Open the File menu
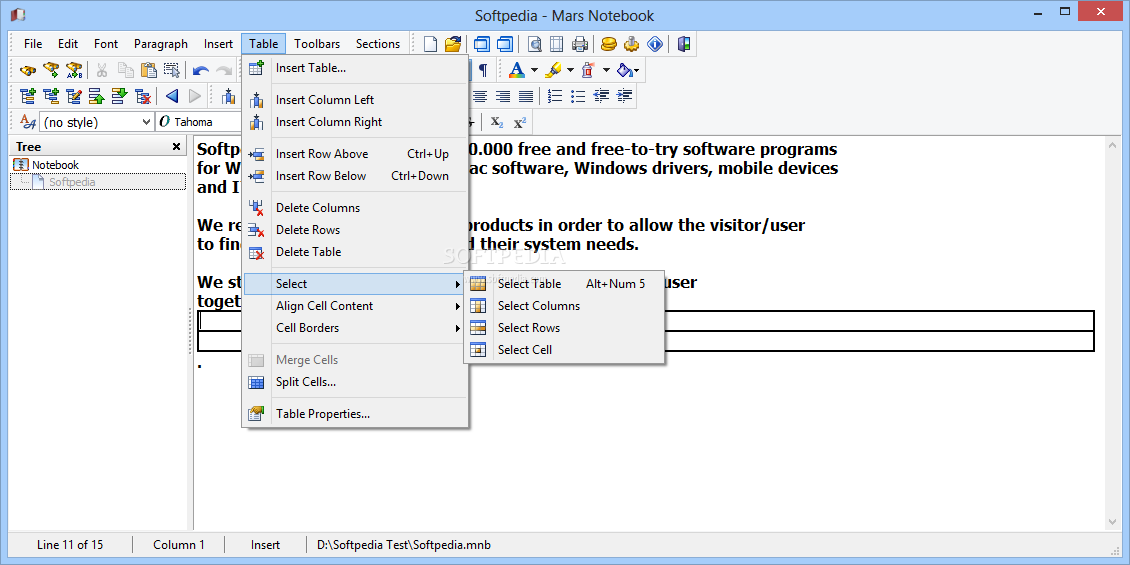Screen dimensions: 1130x565 click(x=33, y=44)
